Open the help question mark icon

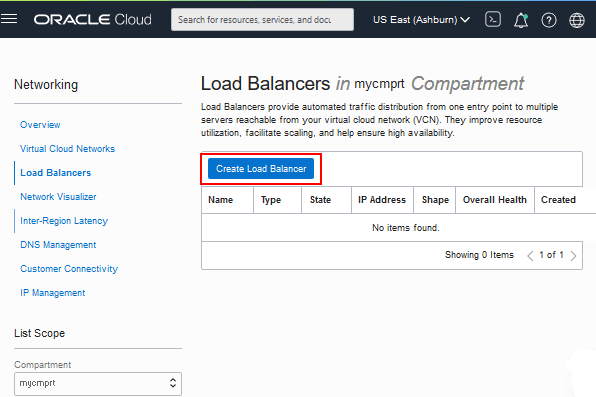point(548,20)
